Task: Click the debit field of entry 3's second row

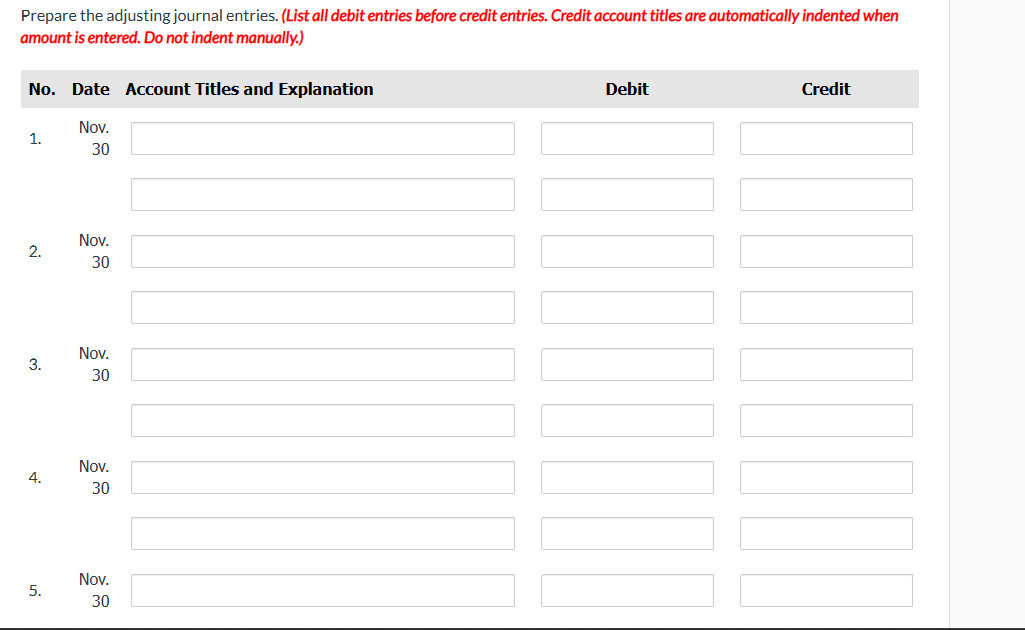Action: 626,420
